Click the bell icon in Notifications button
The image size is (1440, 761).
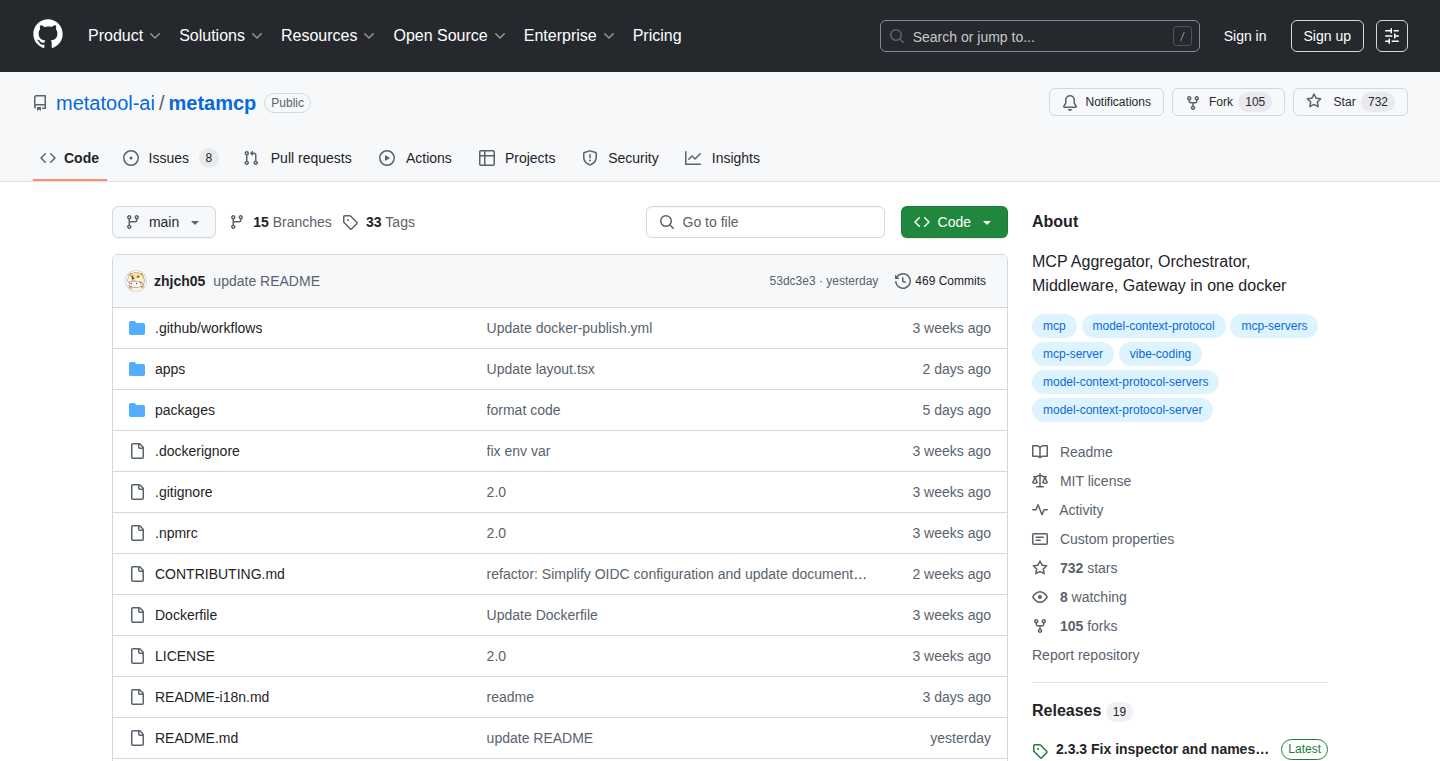[x=1070, y=102]
